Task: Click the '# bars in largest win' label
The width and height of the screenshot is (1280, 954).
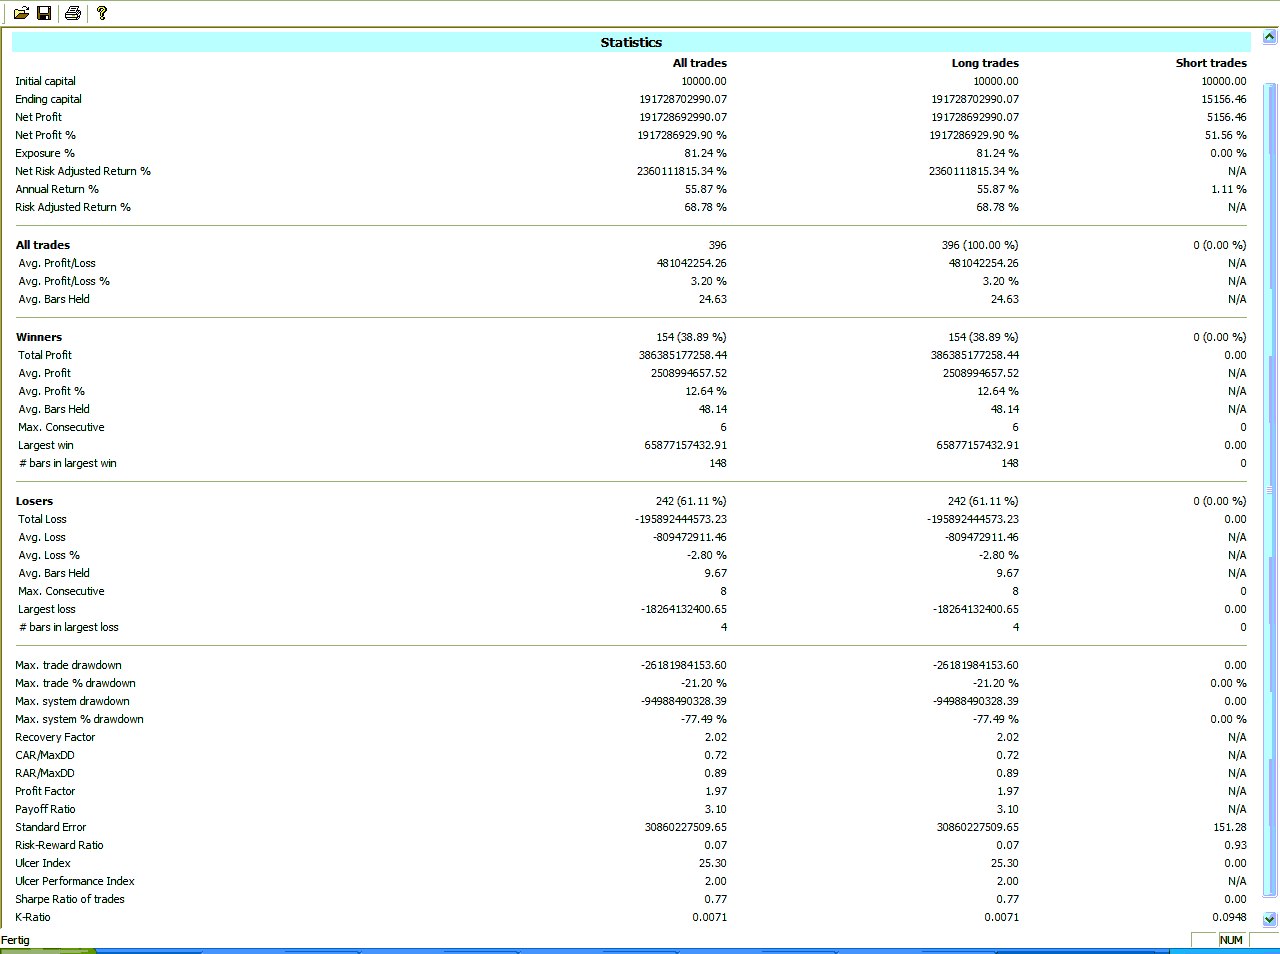Action: (68, 463)
